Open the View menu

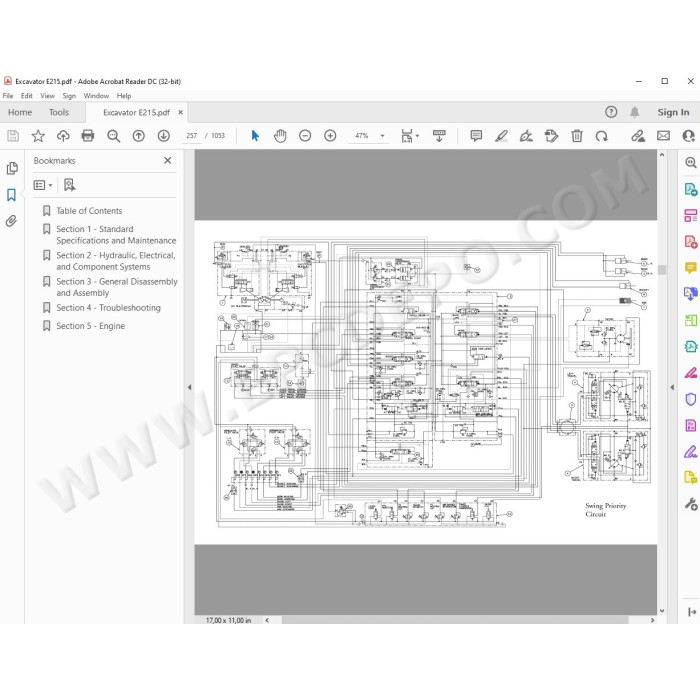[47, 96]
